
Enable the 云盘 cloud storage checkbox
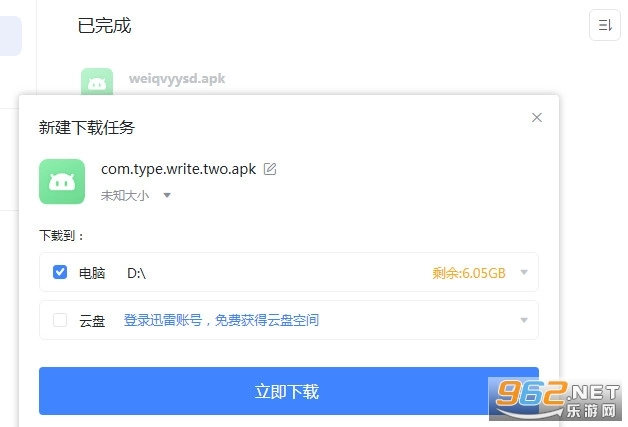[60, 320]
